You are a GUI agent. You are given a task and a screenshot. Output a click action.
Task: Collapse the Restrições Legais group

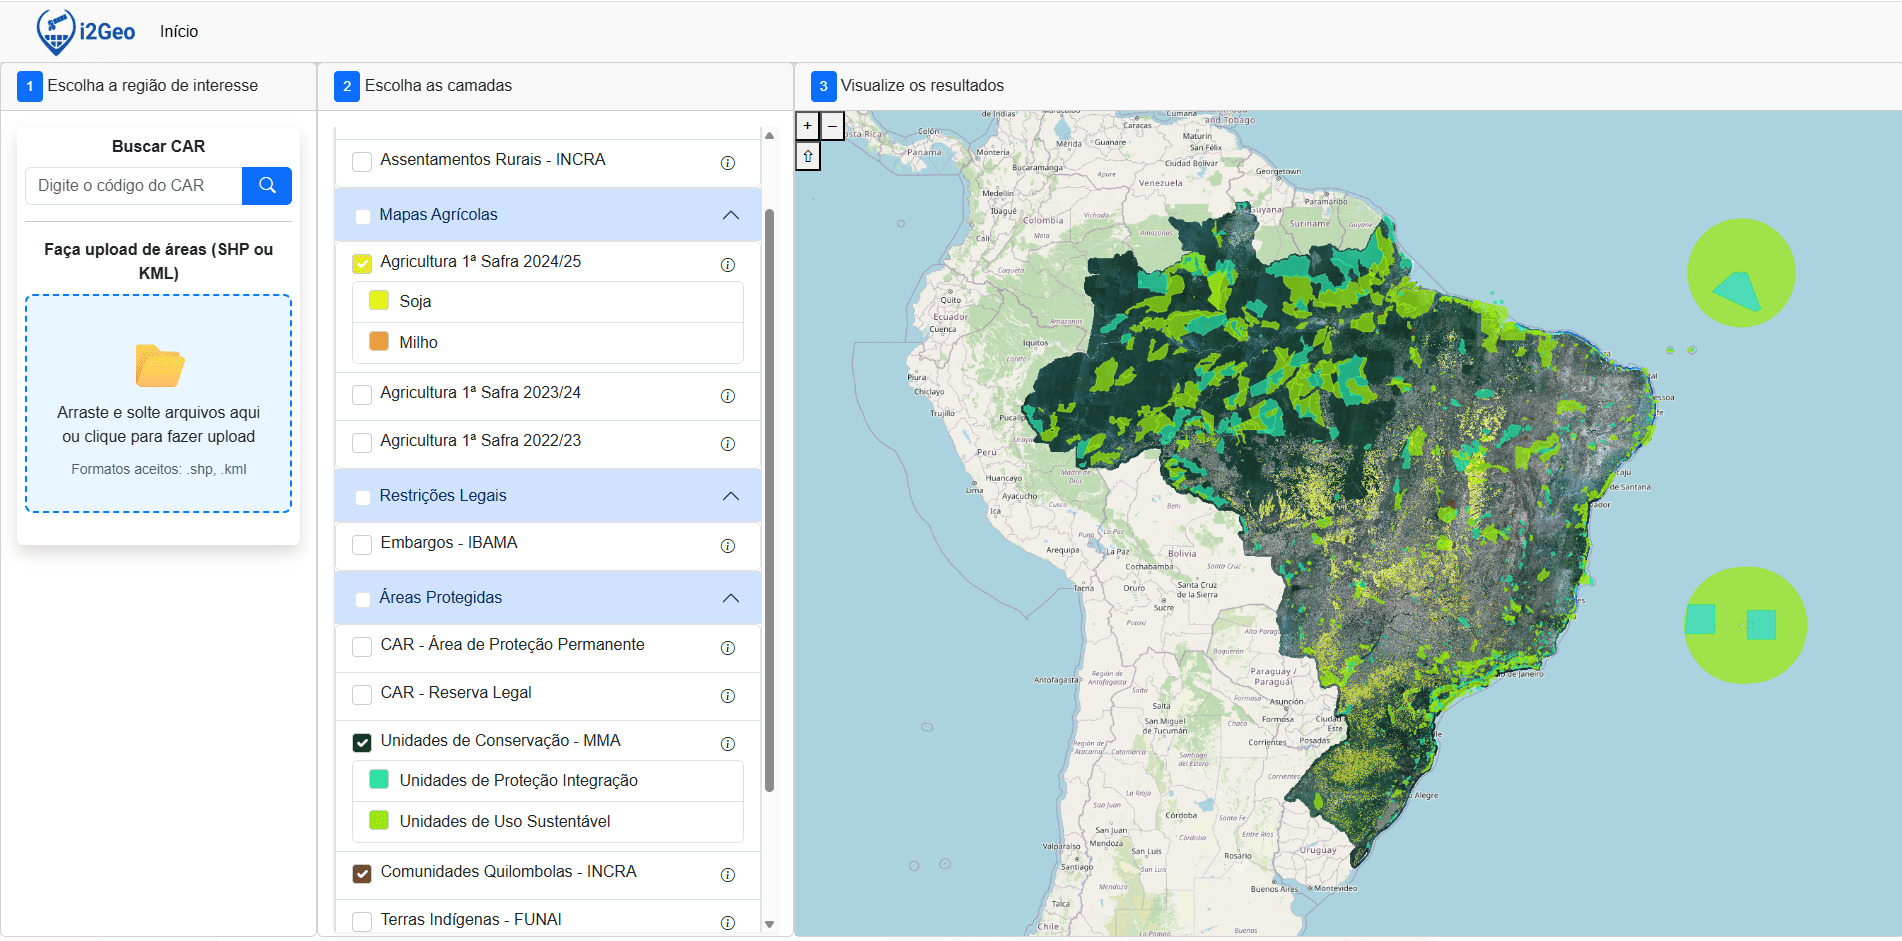(730, 496)
